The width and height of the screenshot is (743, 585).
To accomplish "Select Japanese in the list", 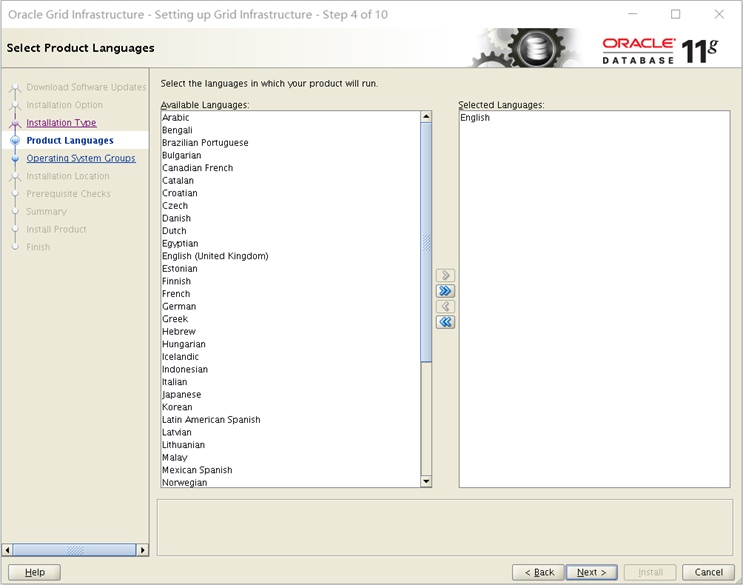I will [290, 394].
